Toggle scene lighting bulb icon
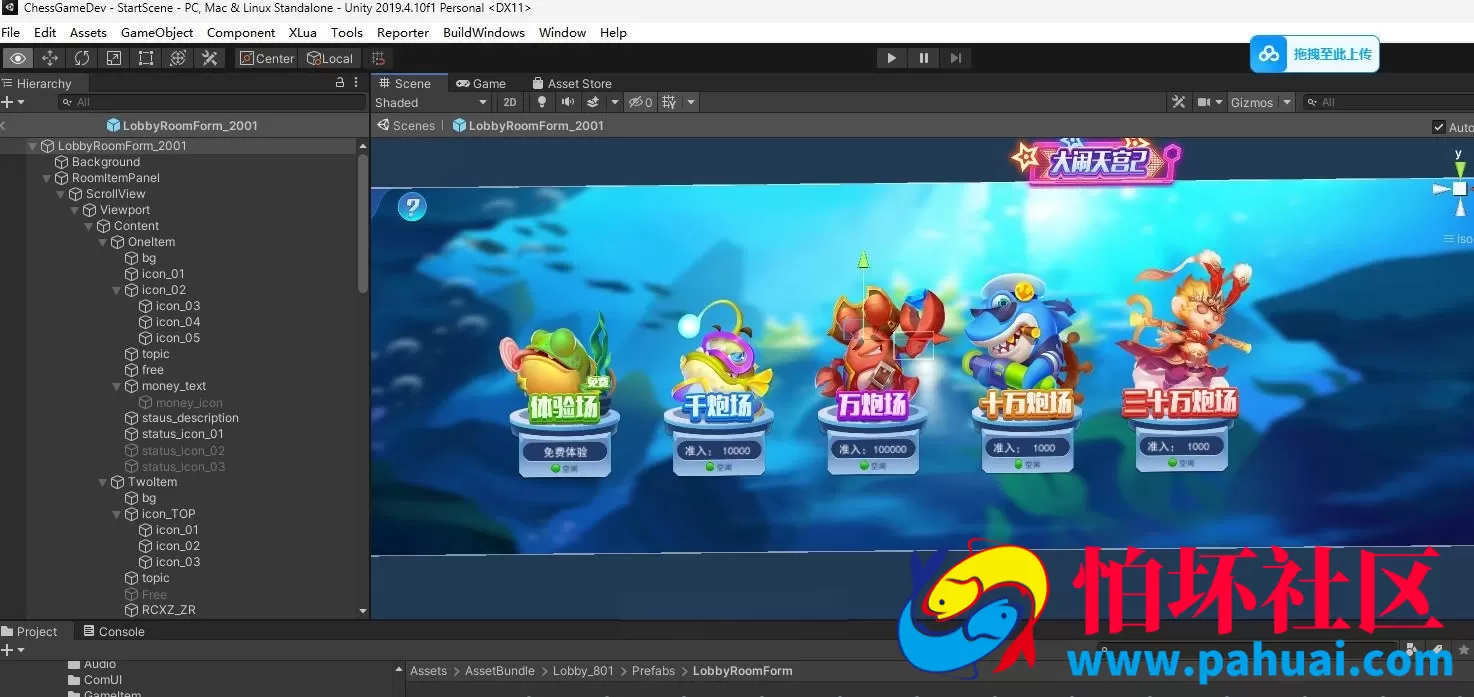This screenshot has height=697, width=1474. pyautogui.click(x=542, y=102)
